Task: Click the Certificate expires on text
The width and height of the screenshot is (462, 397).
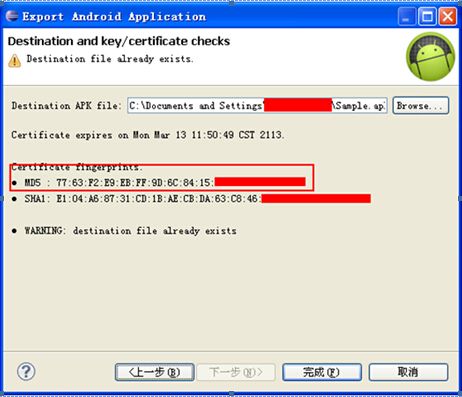Action: coord(148,135)
